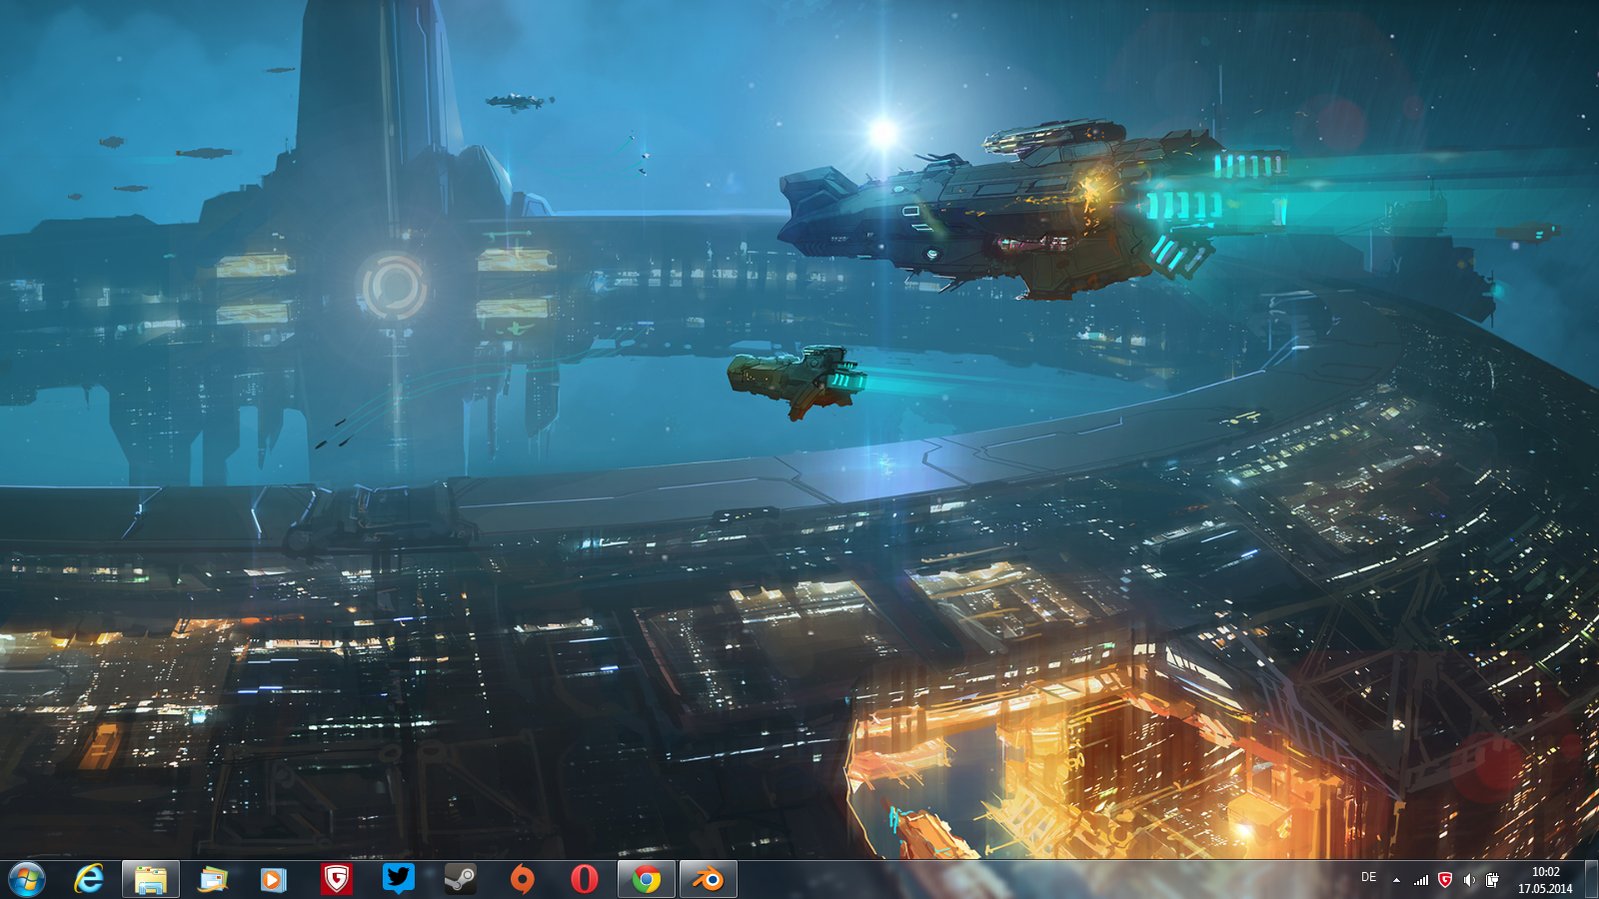Open Steam from the taskbar
Image resolution: width=1599 pixels, height=899 pixels.
click(x=460, y=880)
